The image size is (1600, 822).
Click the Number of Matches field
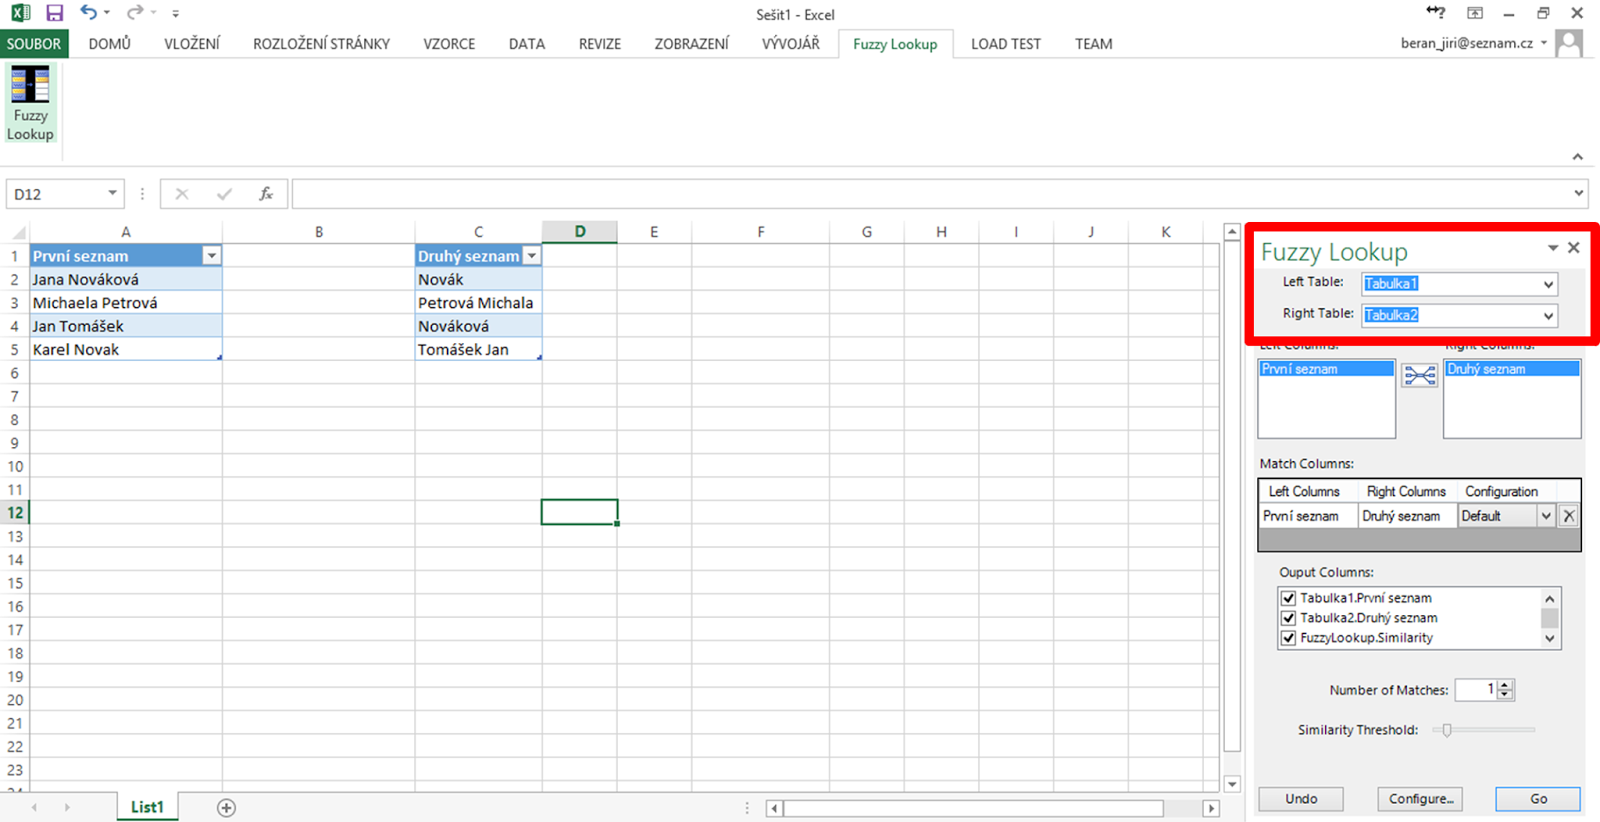coord(1476,690)
